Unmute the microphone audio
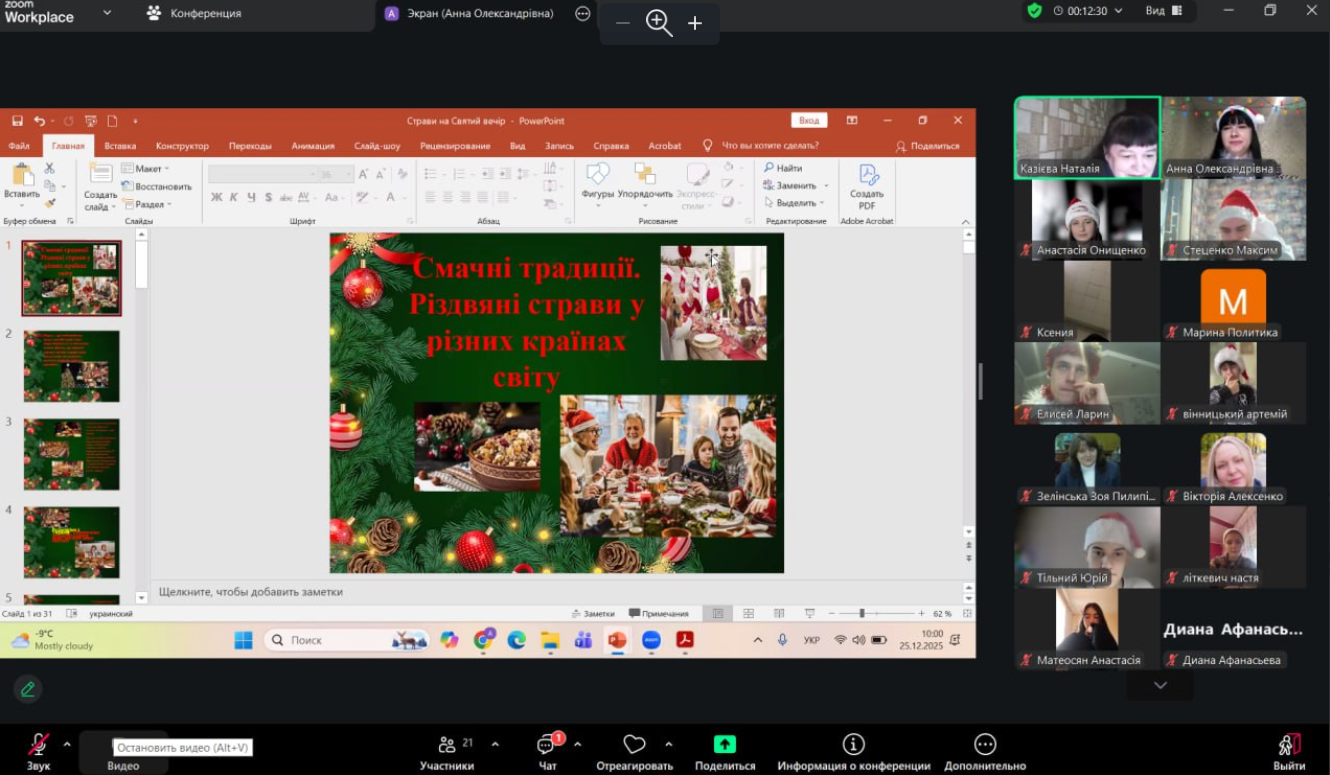The image size is (1330, 775). point(38,746)
